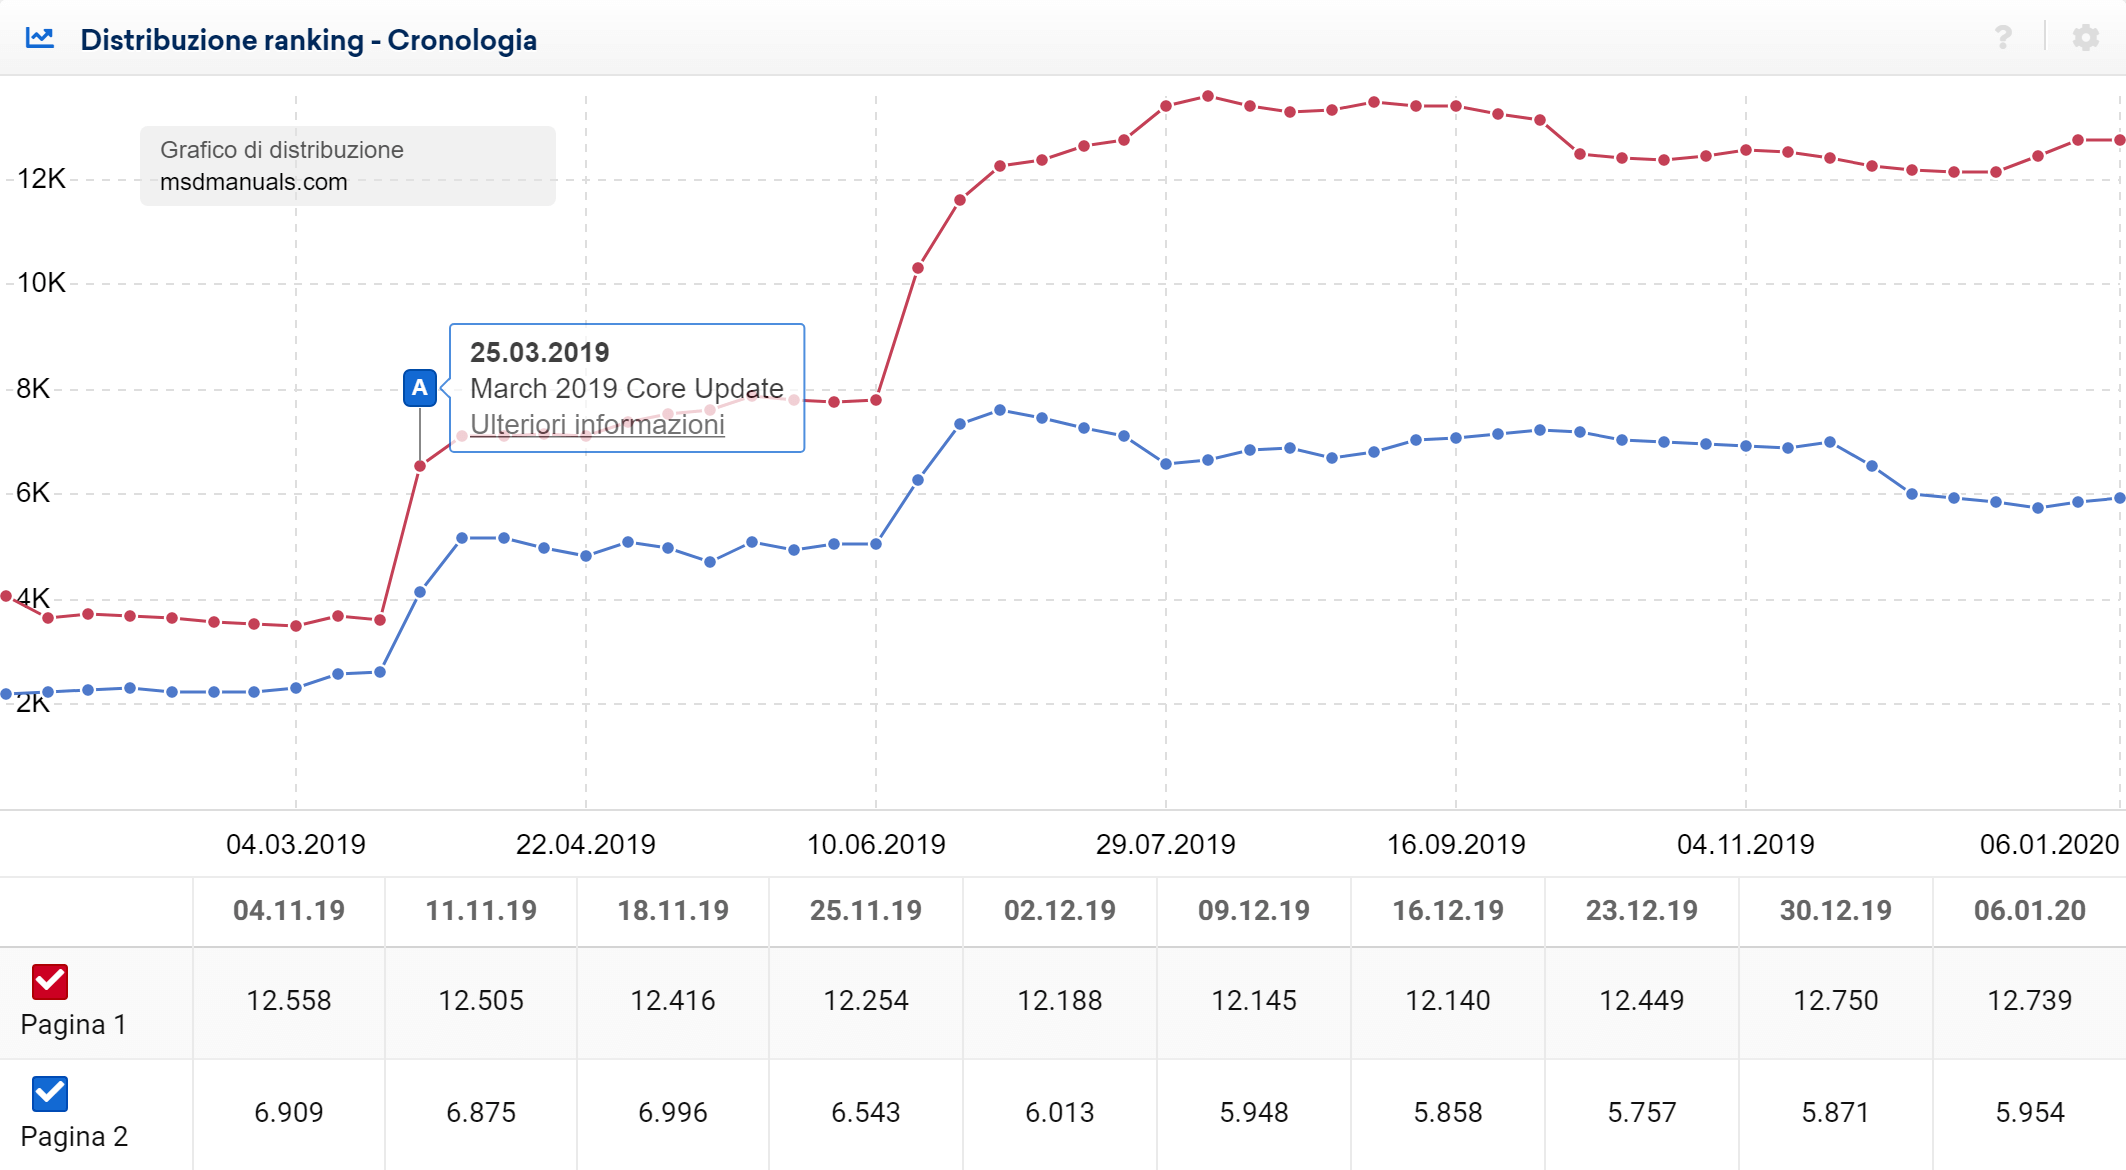The image size is (2126, 1170).
Task: Click the March 2019 Core Update text
Action: click(627, 388)
